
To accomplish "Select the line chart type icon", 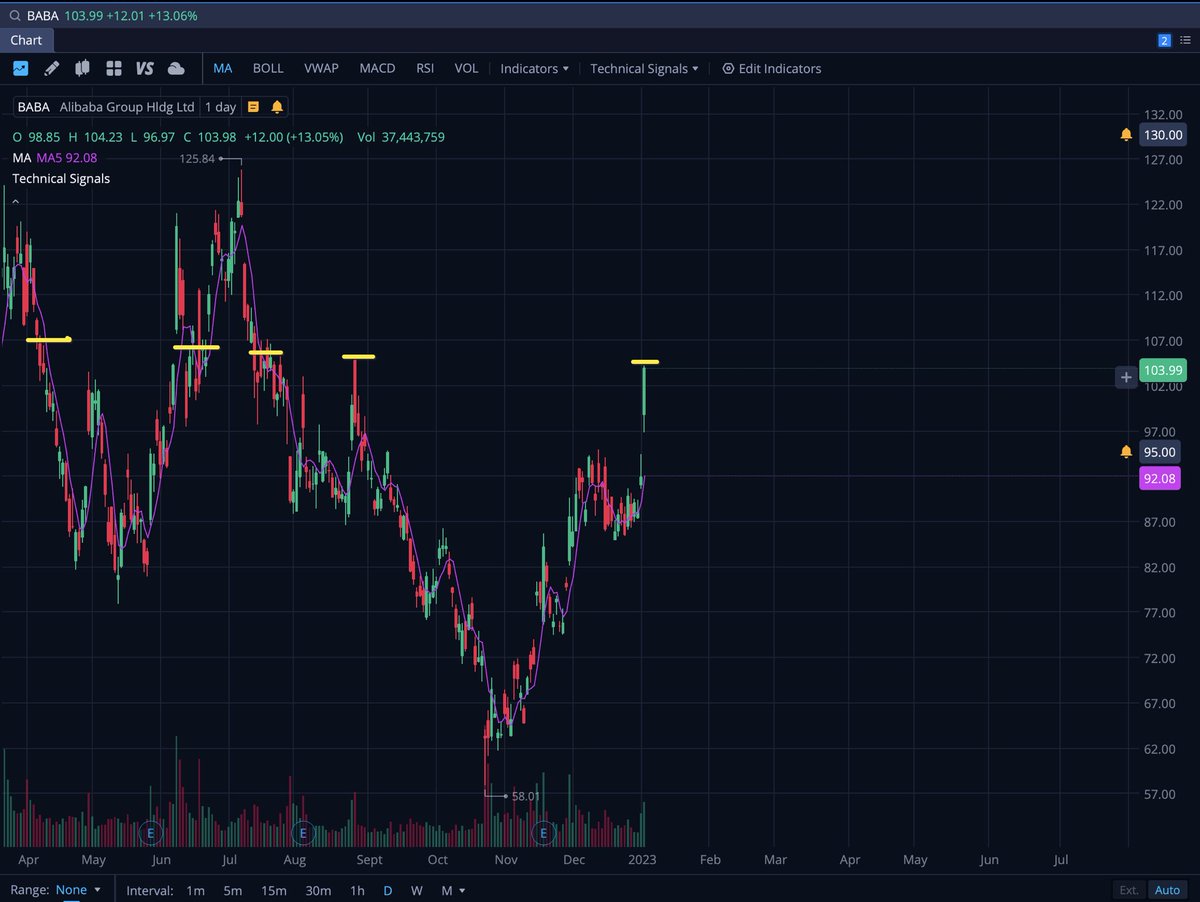I will (x=21, y=68).
